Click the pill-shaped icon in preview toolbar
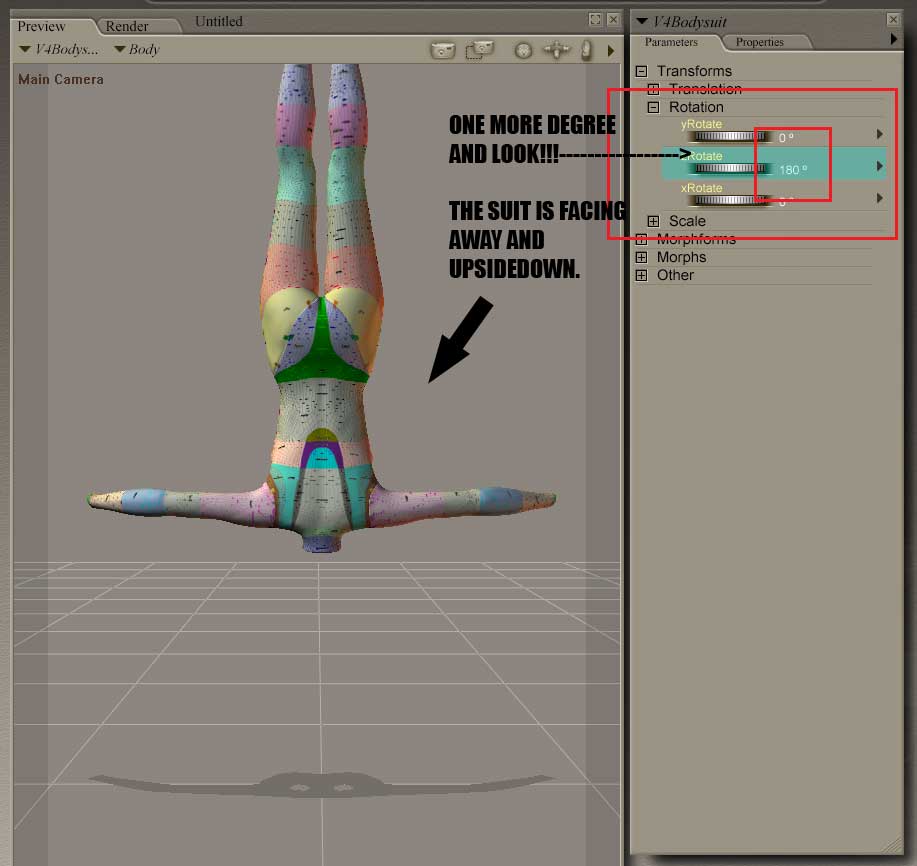 click(586, 50)
